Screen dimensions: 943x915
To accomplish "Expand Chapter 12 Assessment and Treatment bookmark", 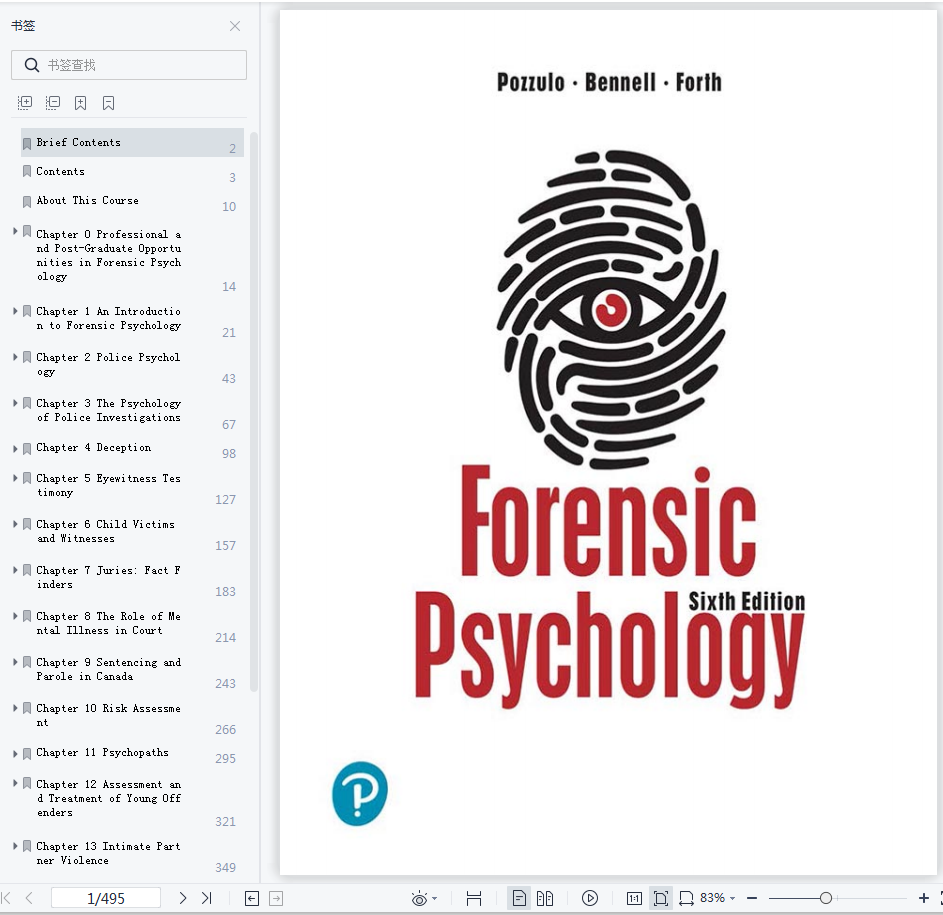I will [15, 783].
